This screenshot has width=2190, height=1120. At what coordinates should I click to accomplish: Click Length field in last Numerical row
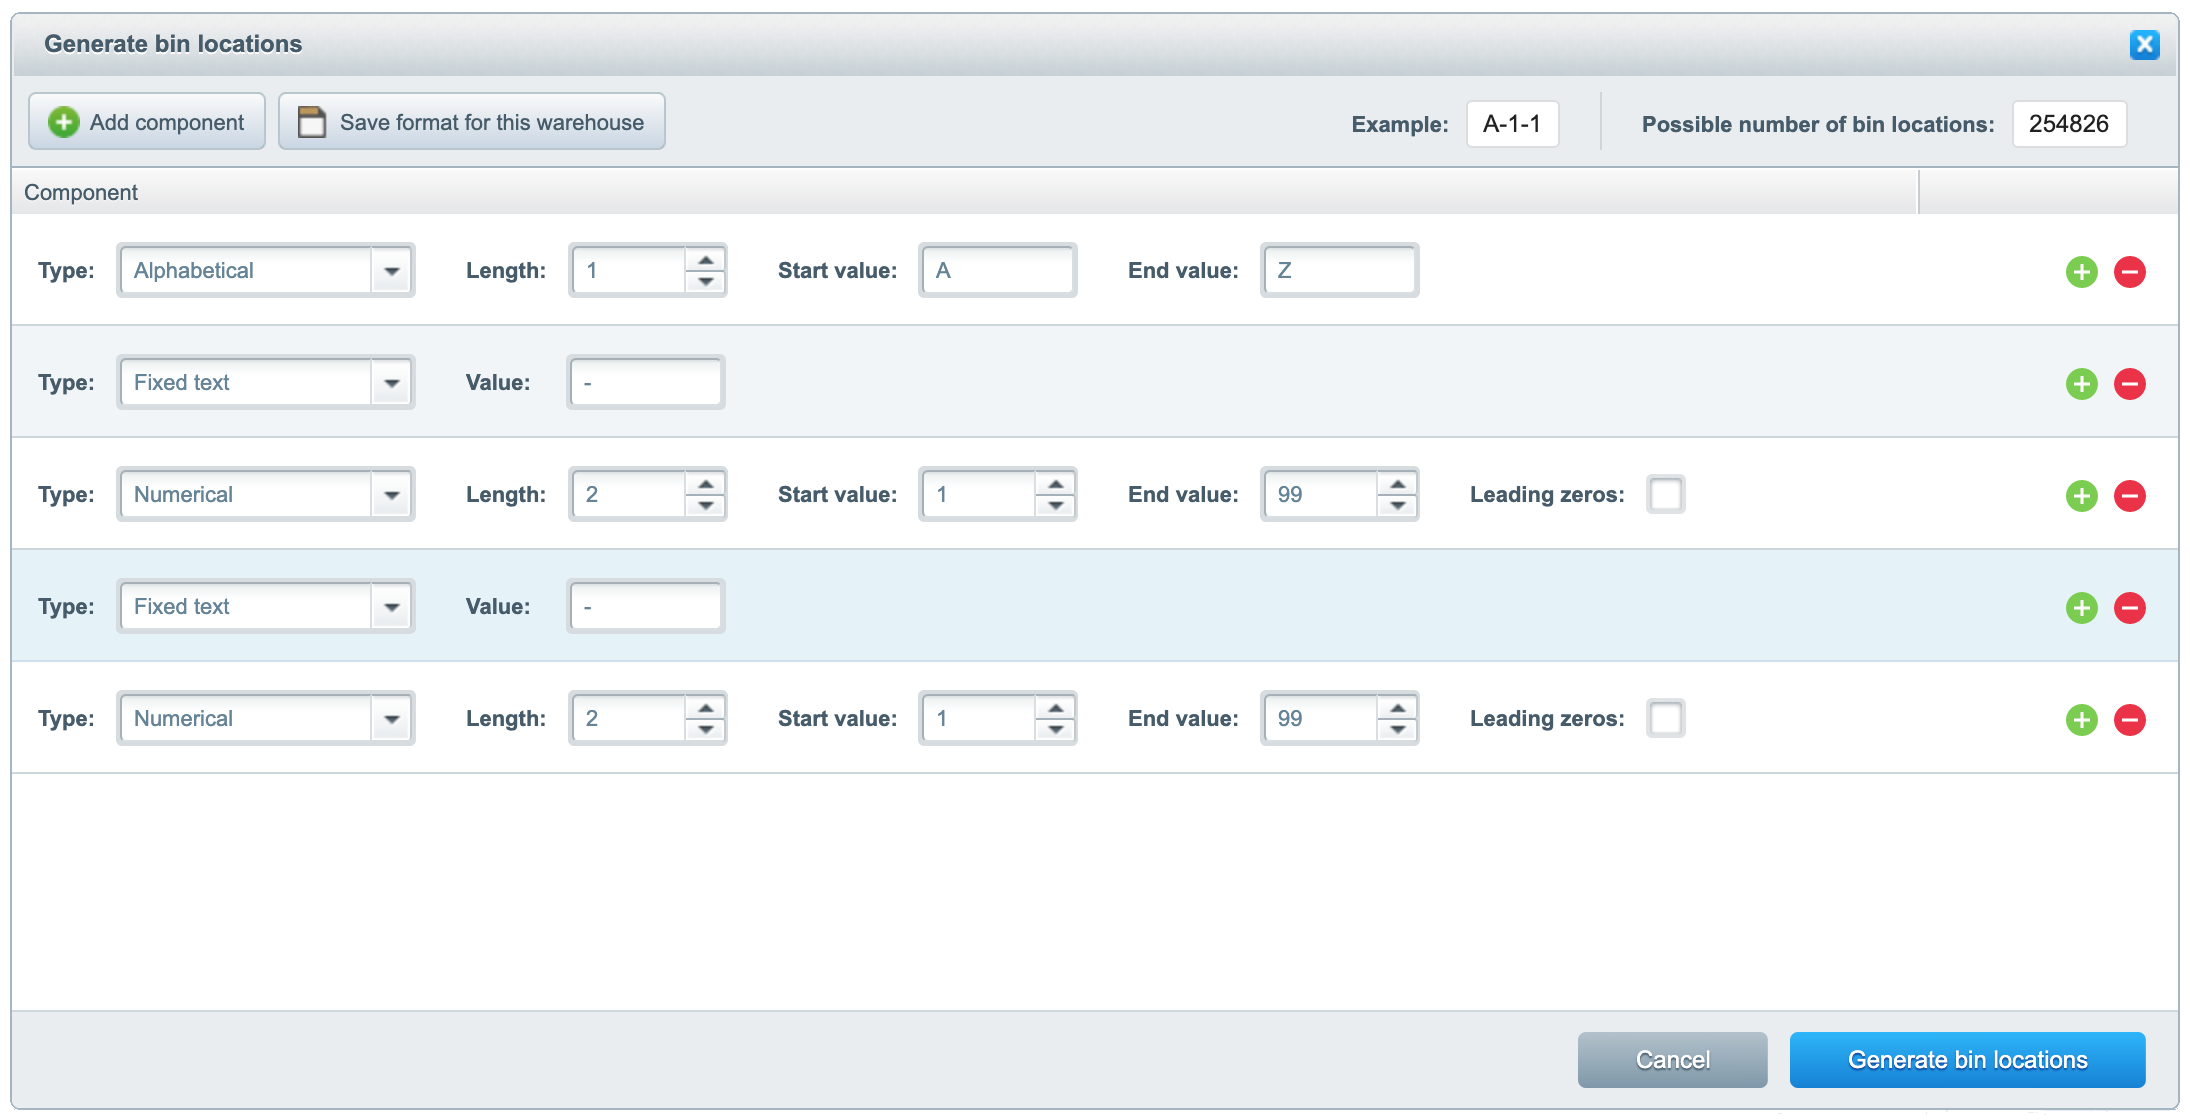click(x=629, y=718)
